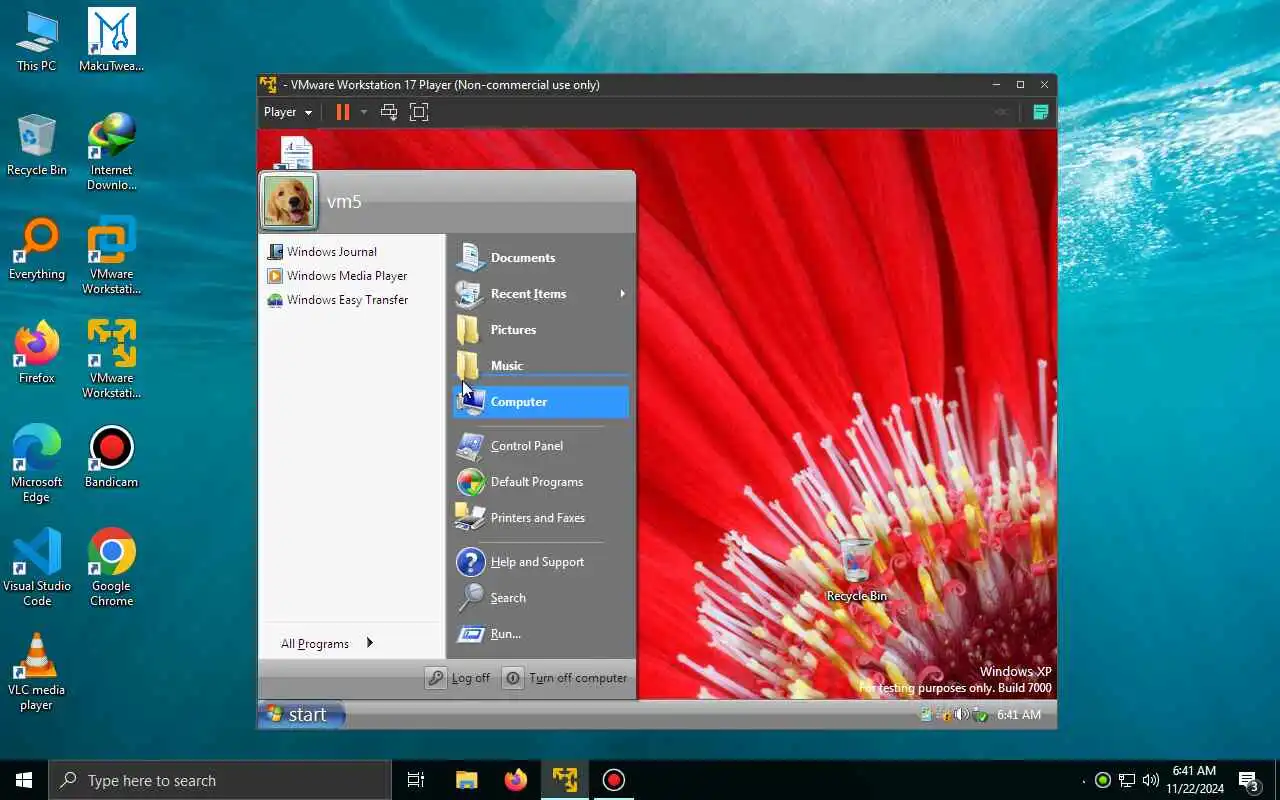The width and height of the screenshot is (1280, 800).
Task: Select blue VMware Workstation desktop icon
Action: [x=112, y=257]
